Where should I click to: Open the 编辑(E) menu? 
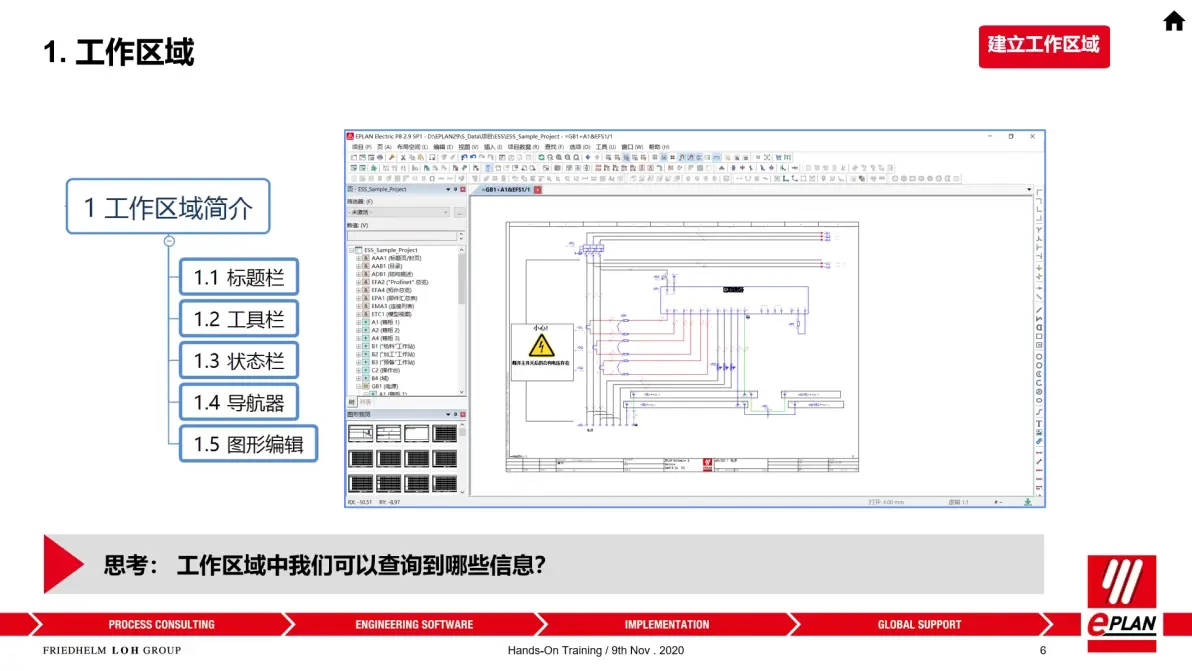[443, 147]
